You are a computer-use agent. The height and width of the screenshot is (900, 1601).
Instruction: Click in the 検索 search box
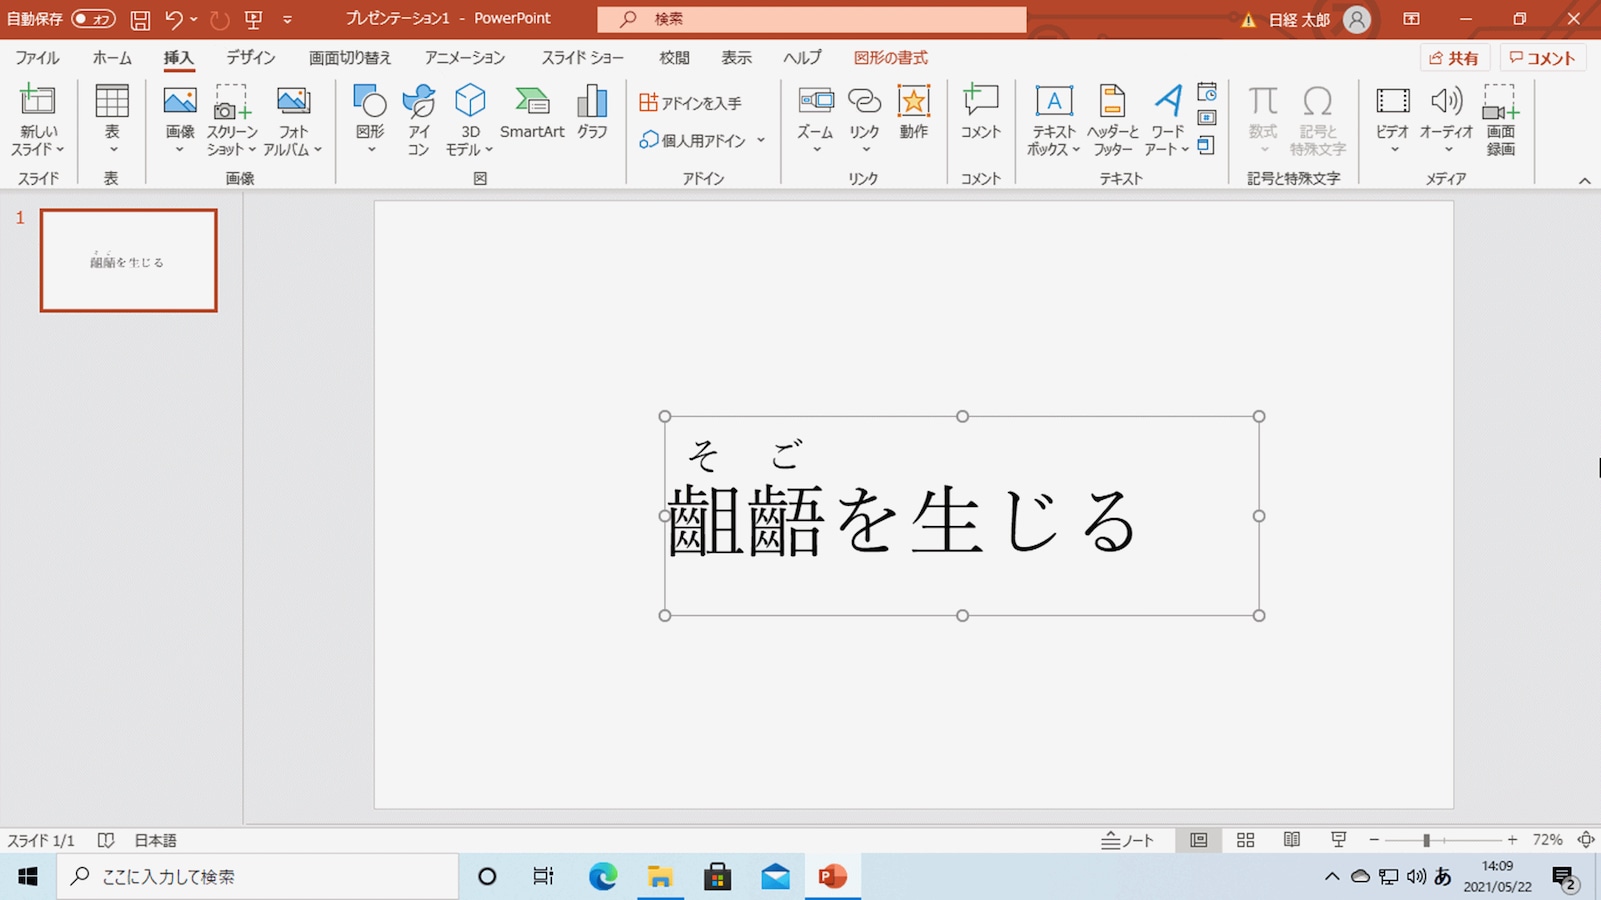812,19
